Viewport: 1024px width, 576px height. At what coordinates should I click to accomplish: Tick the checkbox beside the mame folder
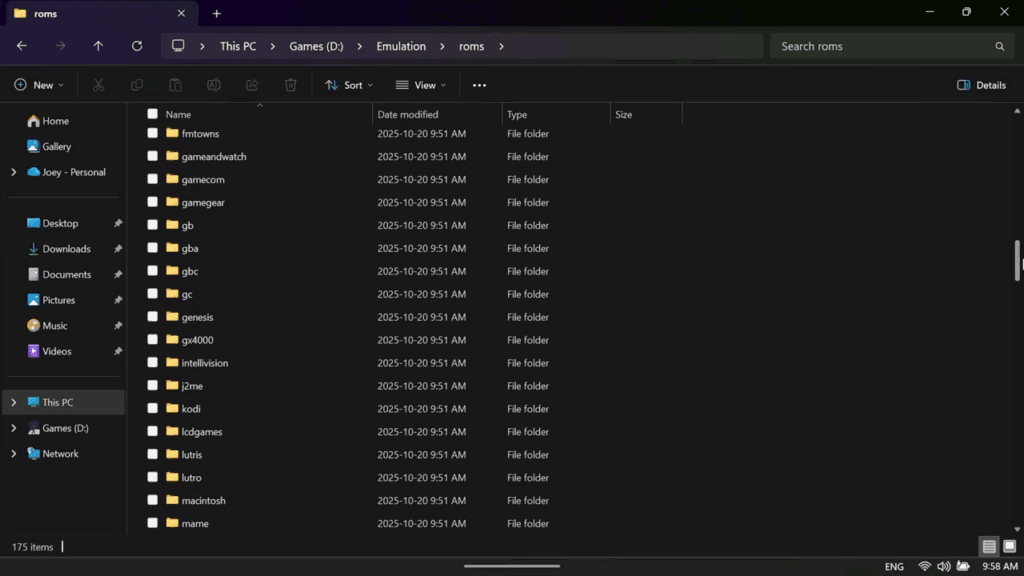click(152, 523)
